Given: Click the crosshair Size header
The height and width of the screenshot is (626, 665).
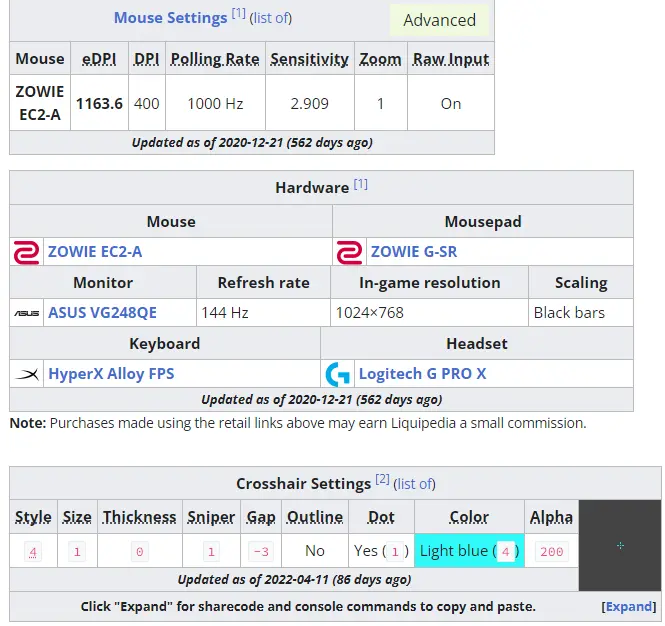Looking at the screenshot, I should tap(77, 517).
